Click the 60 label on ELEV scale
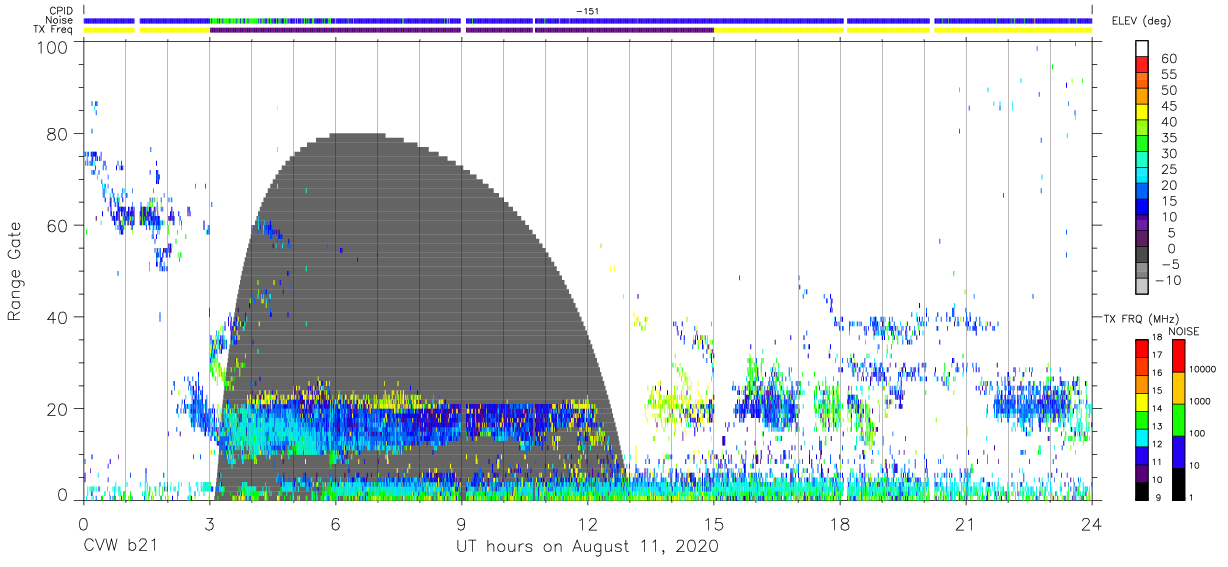 pos(1169,59)
